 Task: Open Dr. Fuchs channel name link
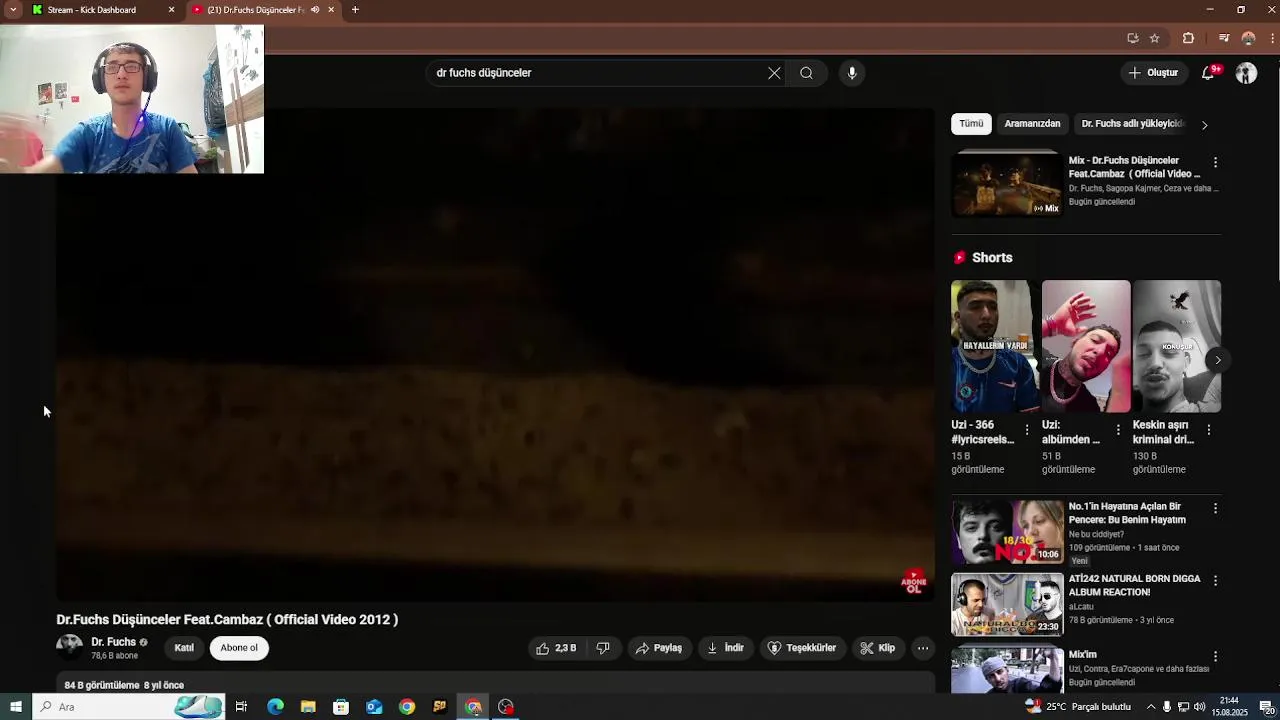coord(113,642)
